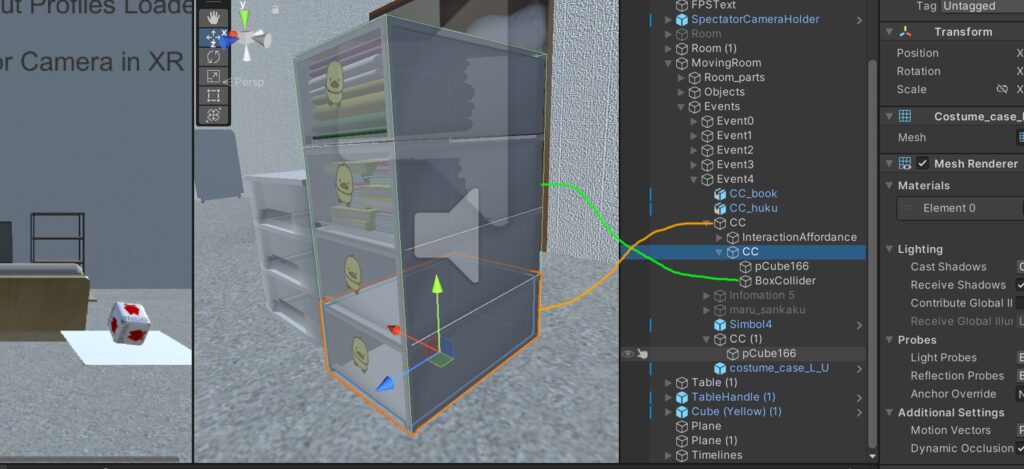
Task: Toggle the Scale constrained-proportions link icon
Action: (1002, 89)
